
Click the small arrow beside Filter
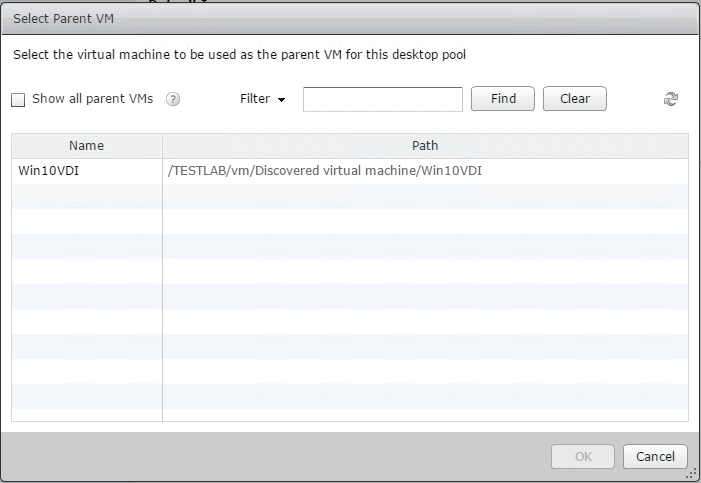tap(282, 100)
